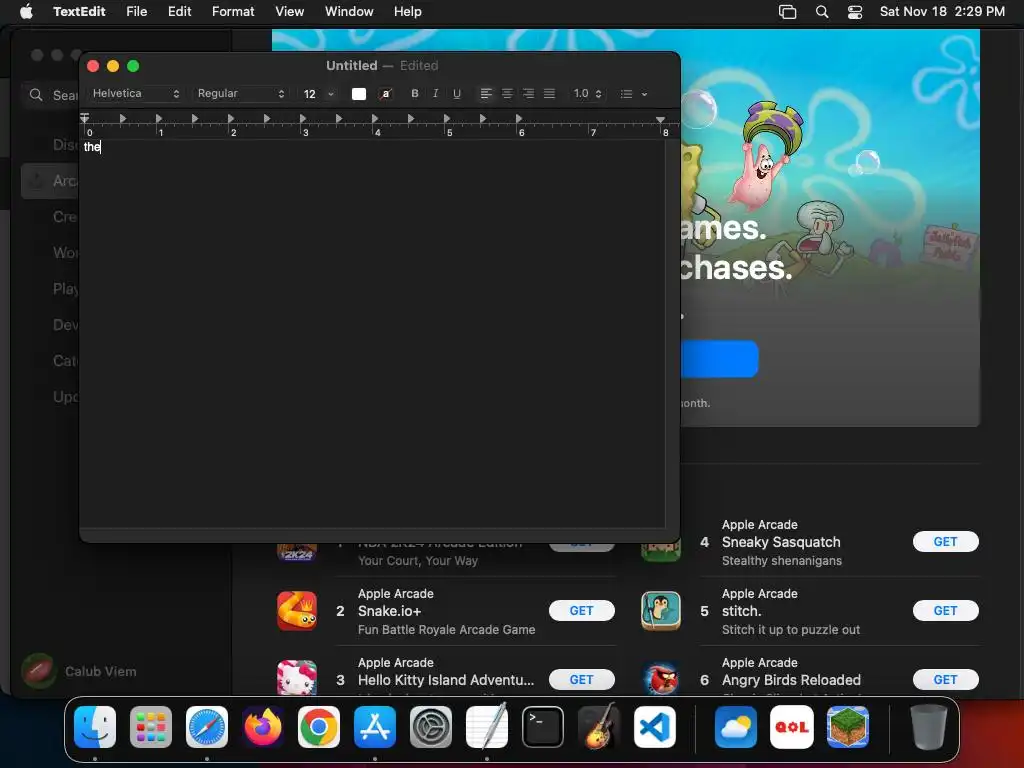
Task: Open Trash from the Dock
Action: 929,727
